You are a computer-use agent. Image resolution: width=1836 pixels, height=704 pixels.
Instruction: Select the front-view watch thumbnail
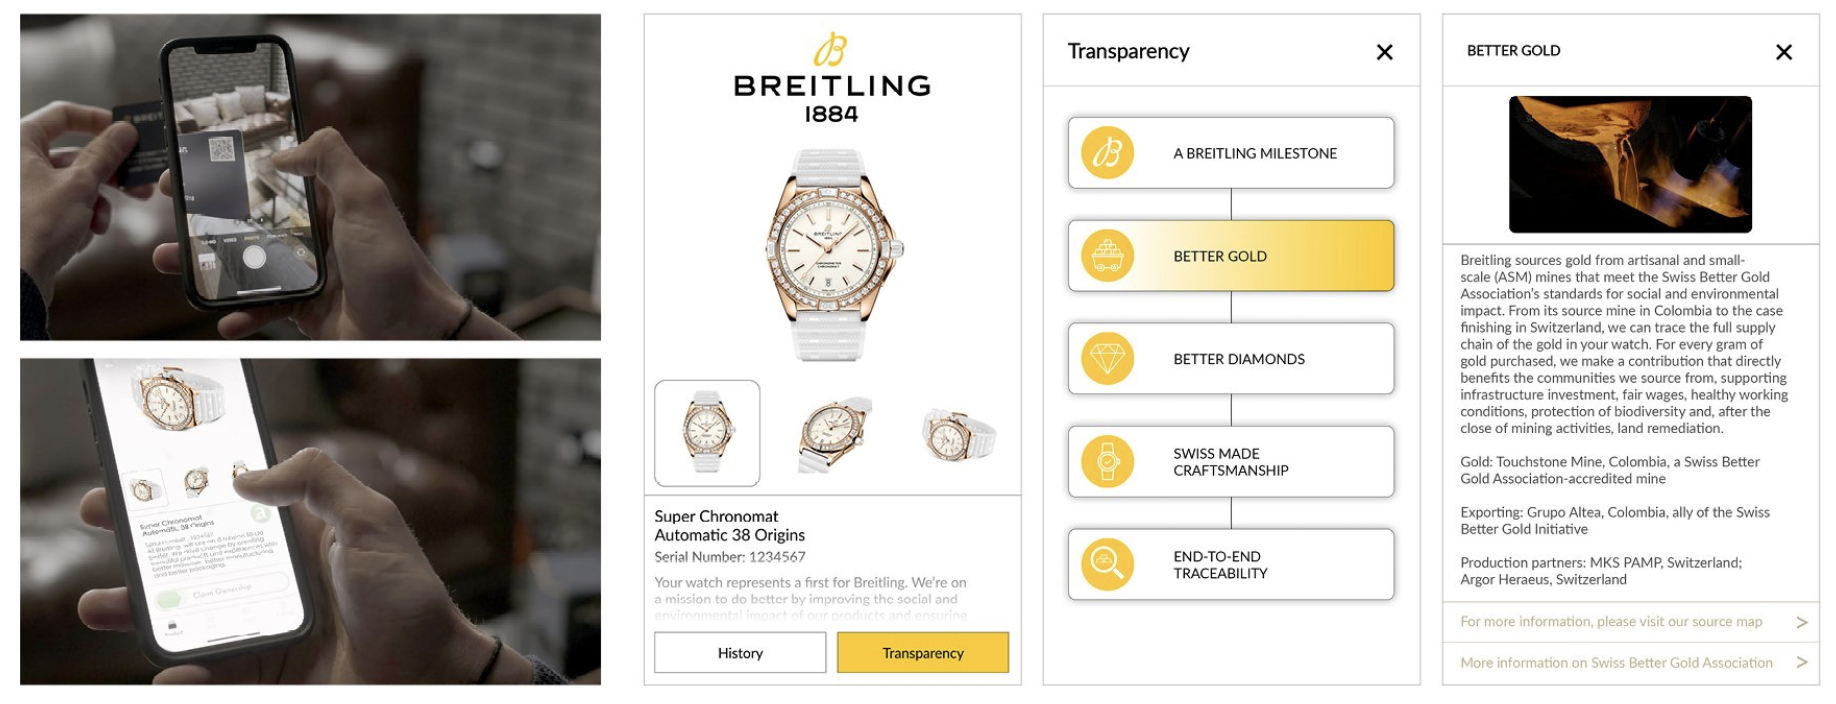tap(707, 433)
